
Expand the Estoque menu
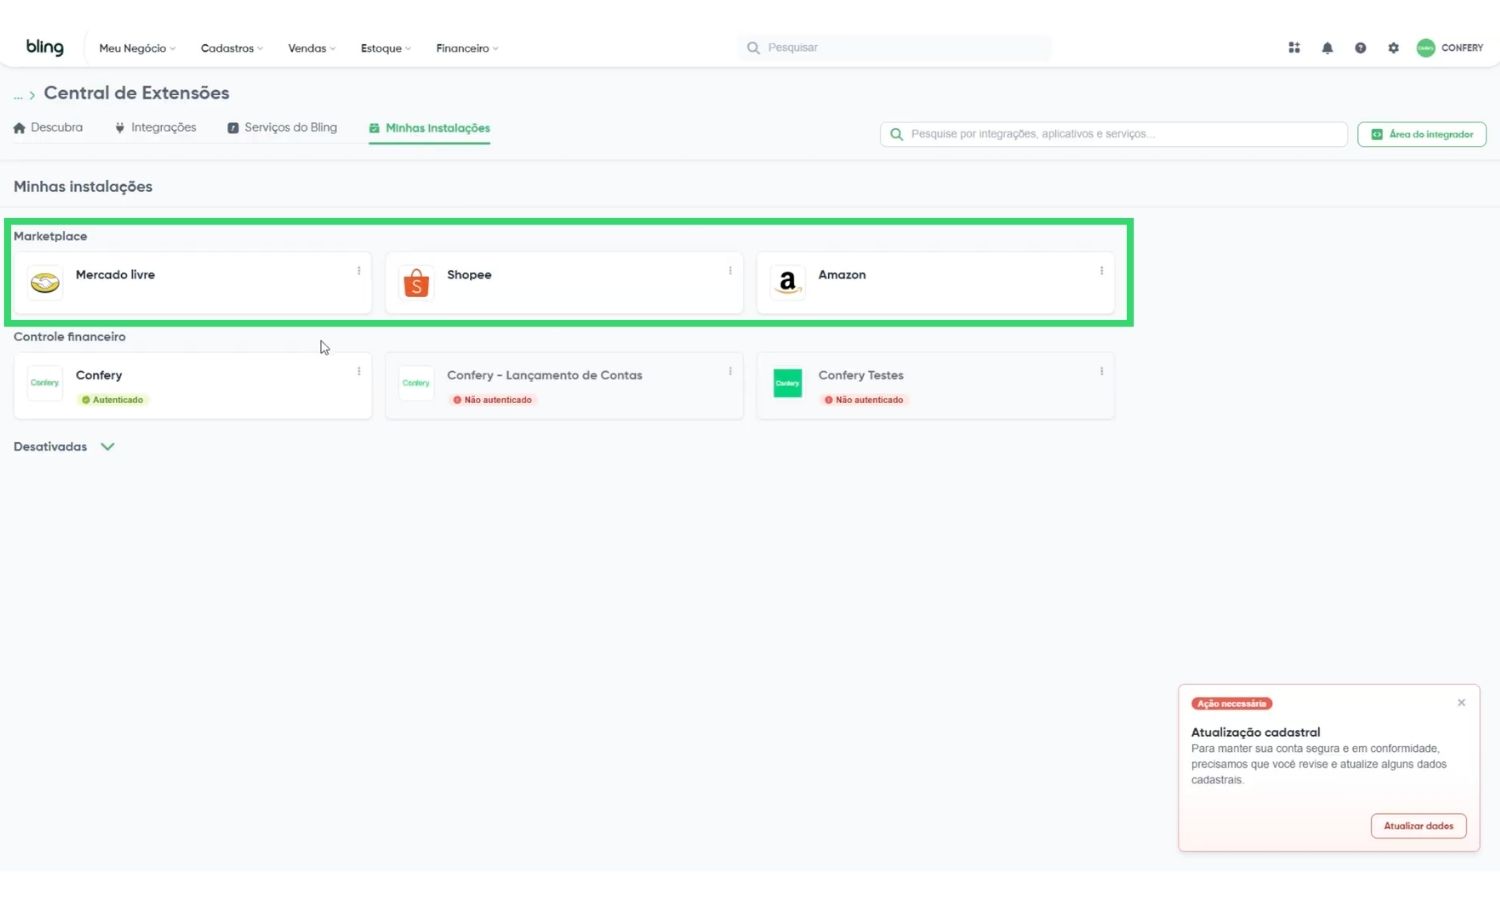coord(386,48)
